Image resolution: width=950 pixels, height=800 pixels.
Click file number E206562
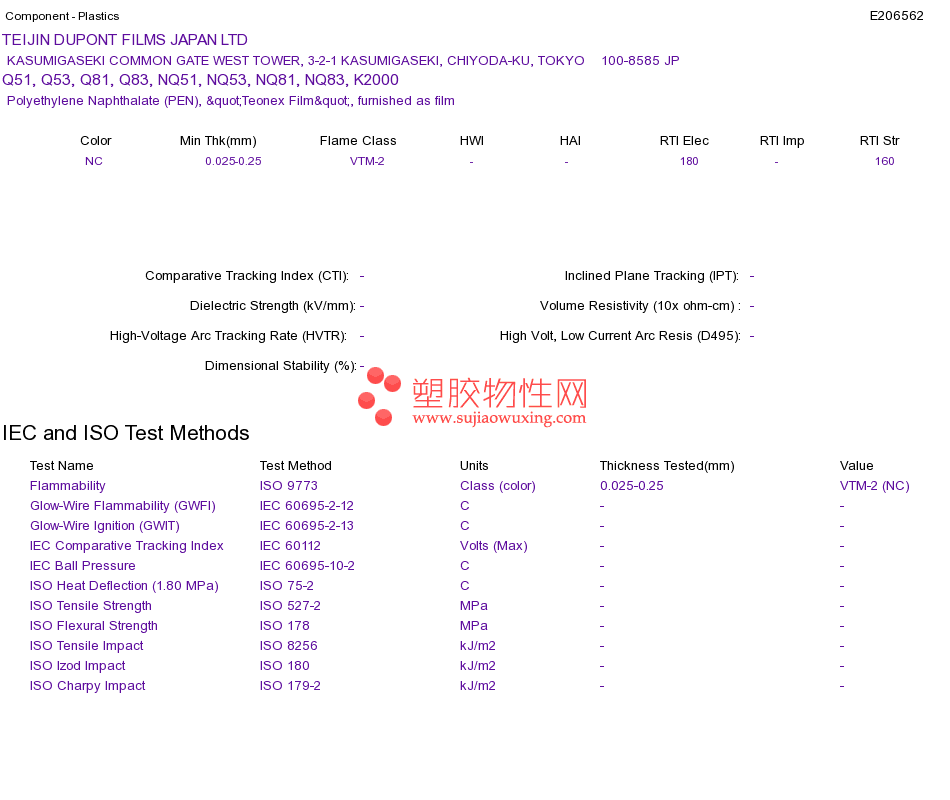tap(897, 16)
